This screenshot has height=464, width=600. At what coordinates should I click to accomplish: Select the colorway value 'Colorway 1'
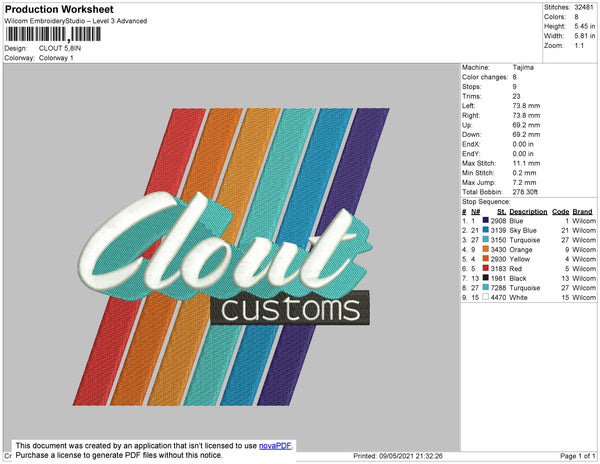point(56,58)
